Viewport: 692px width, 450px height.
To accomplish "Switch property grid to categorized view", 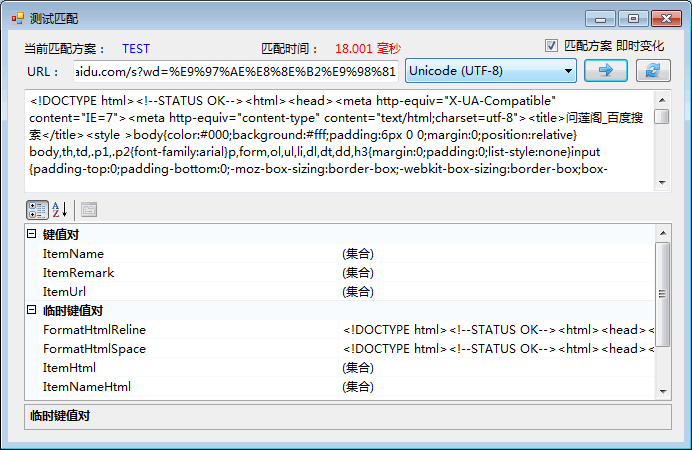I will (37, 210).
